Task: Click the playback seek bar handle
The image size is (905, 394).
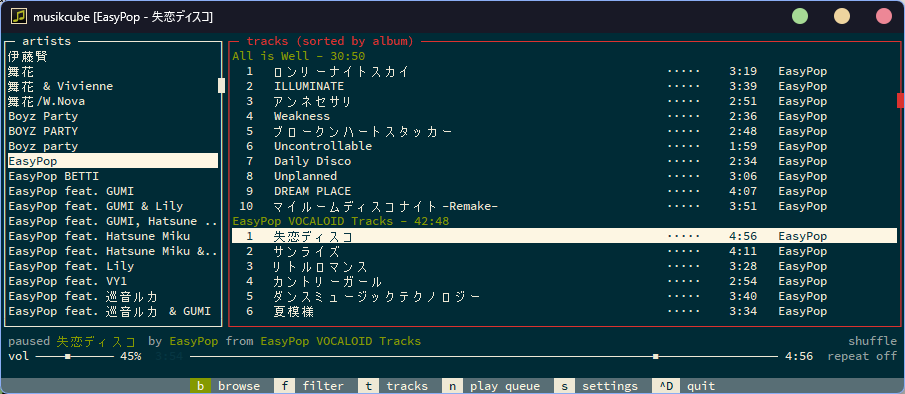Action: coord(656,357)
